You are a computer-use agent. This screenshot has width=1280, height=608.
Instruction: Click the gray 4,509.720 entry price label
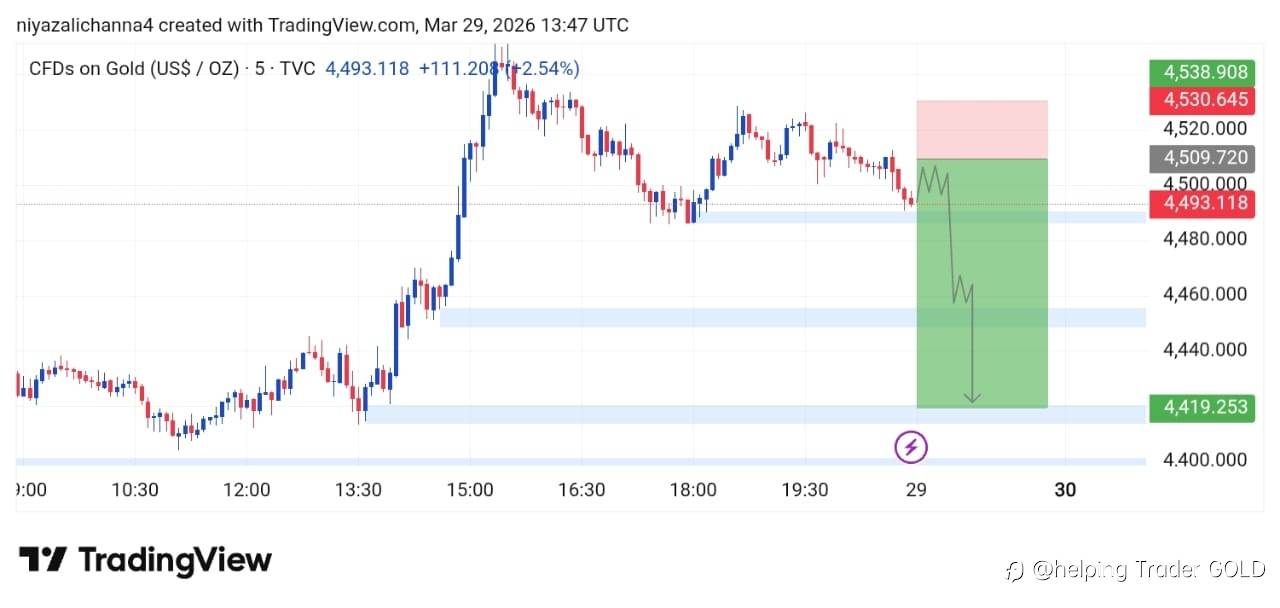(x=1203, y=158)
